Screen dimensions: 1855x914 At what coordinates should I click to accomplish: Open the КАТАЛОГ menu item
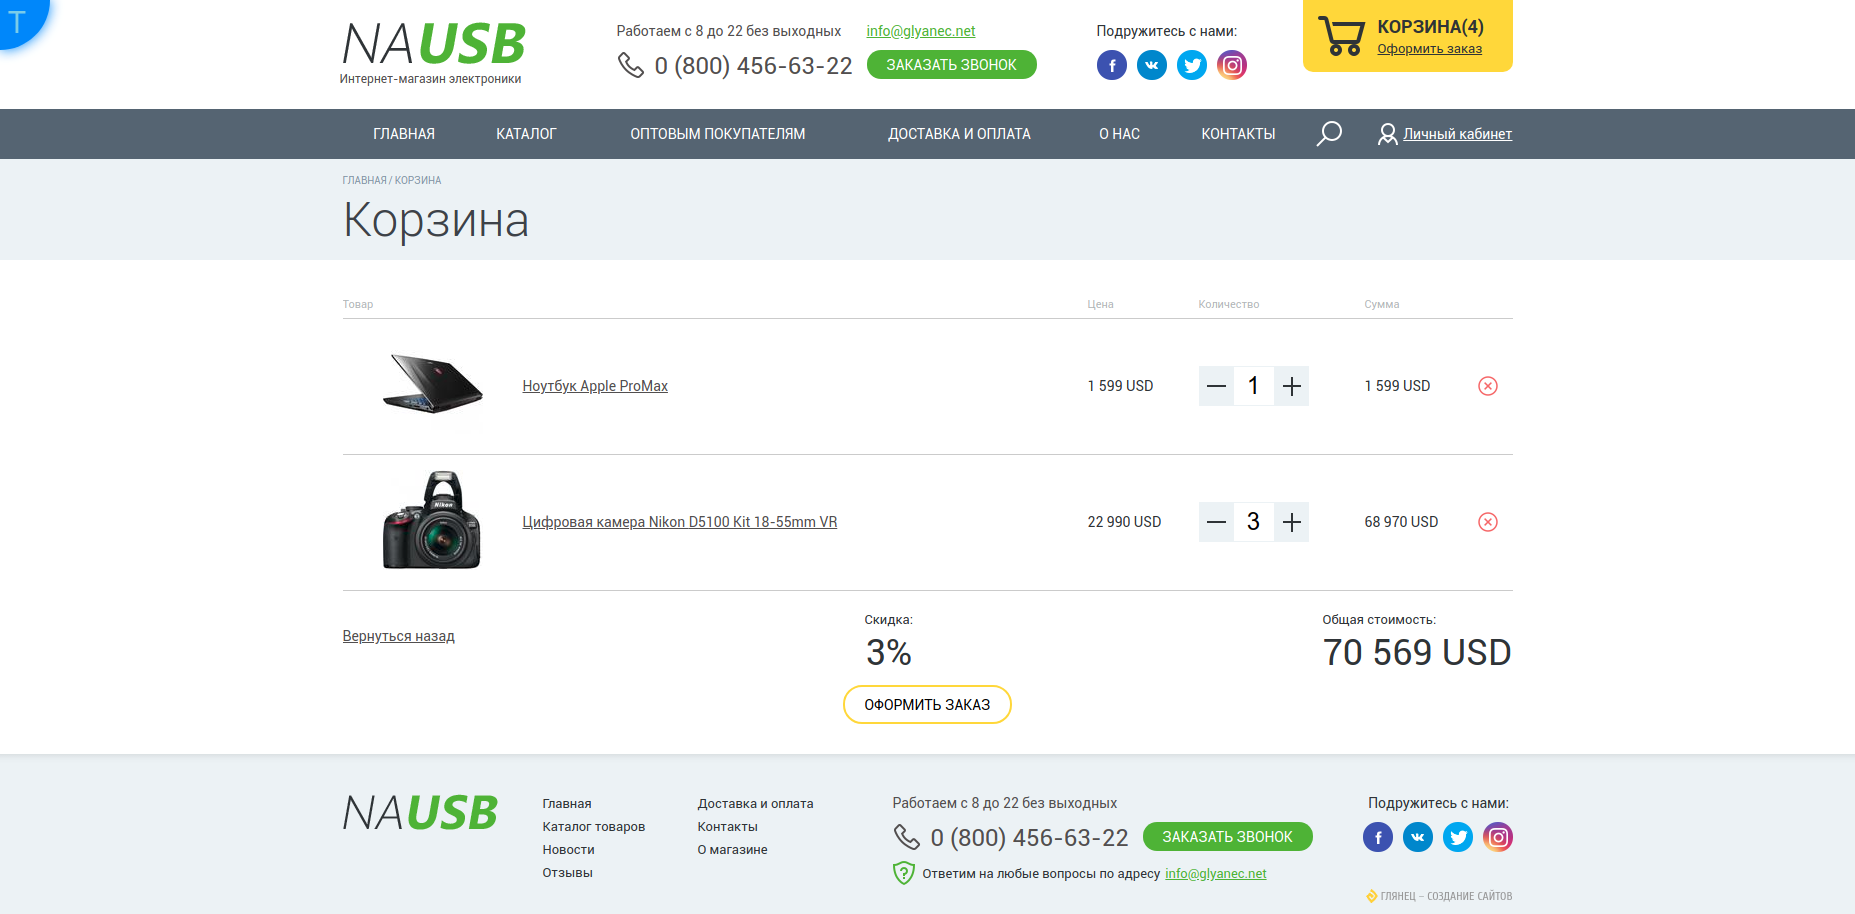[x=526, y=134]
